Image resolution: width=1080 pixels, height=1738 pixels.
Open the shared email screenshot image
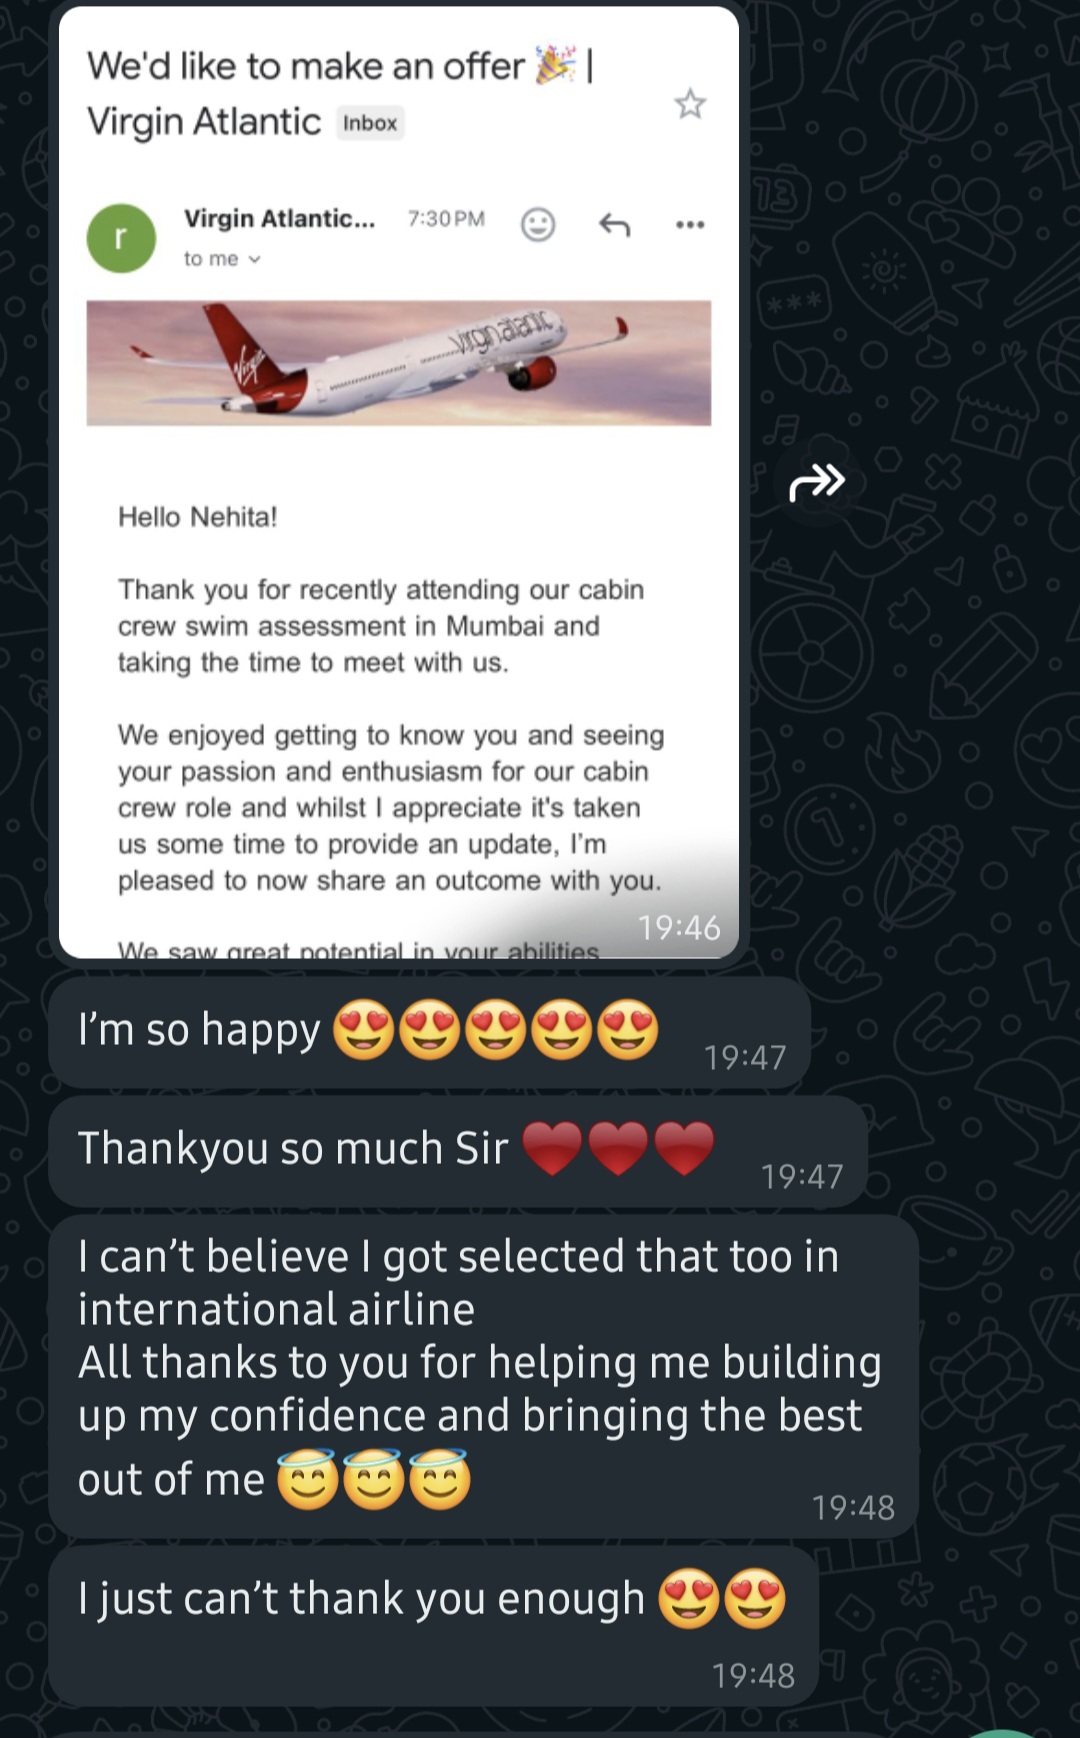[399, 482]
